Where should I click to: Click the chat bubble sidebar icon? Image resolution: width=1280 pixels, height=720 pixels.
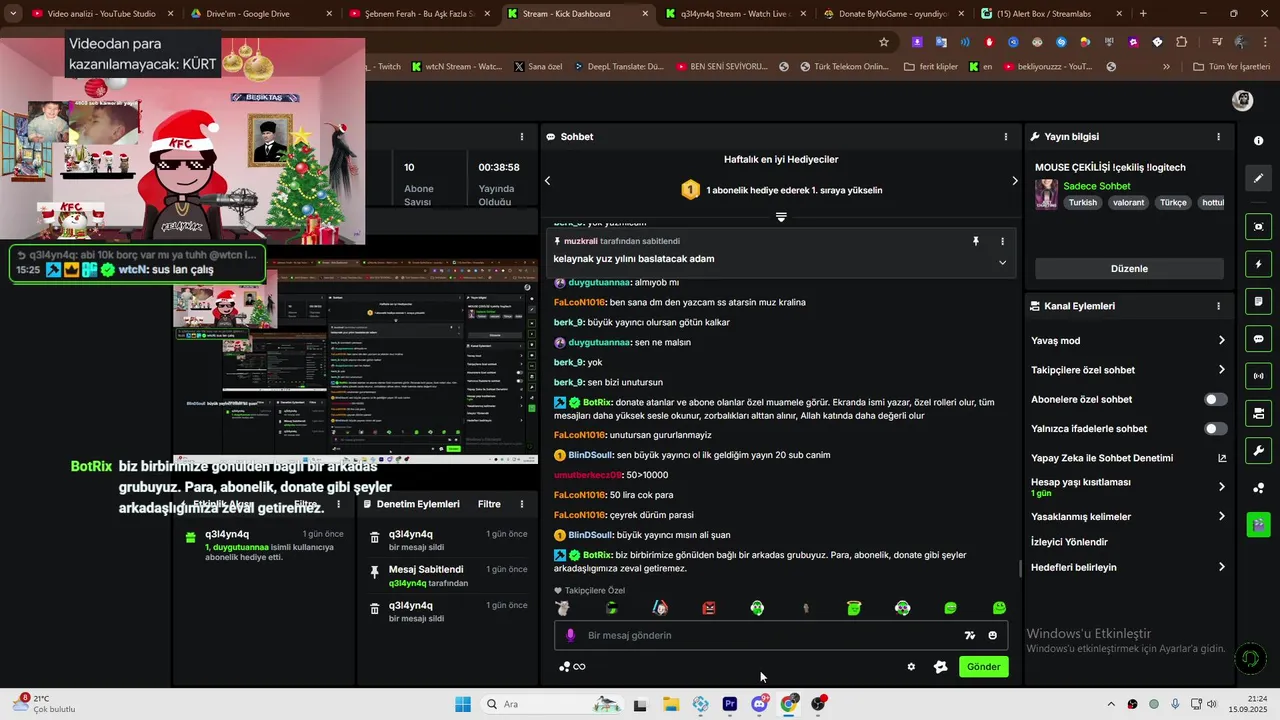click(x=1259, y=339)
